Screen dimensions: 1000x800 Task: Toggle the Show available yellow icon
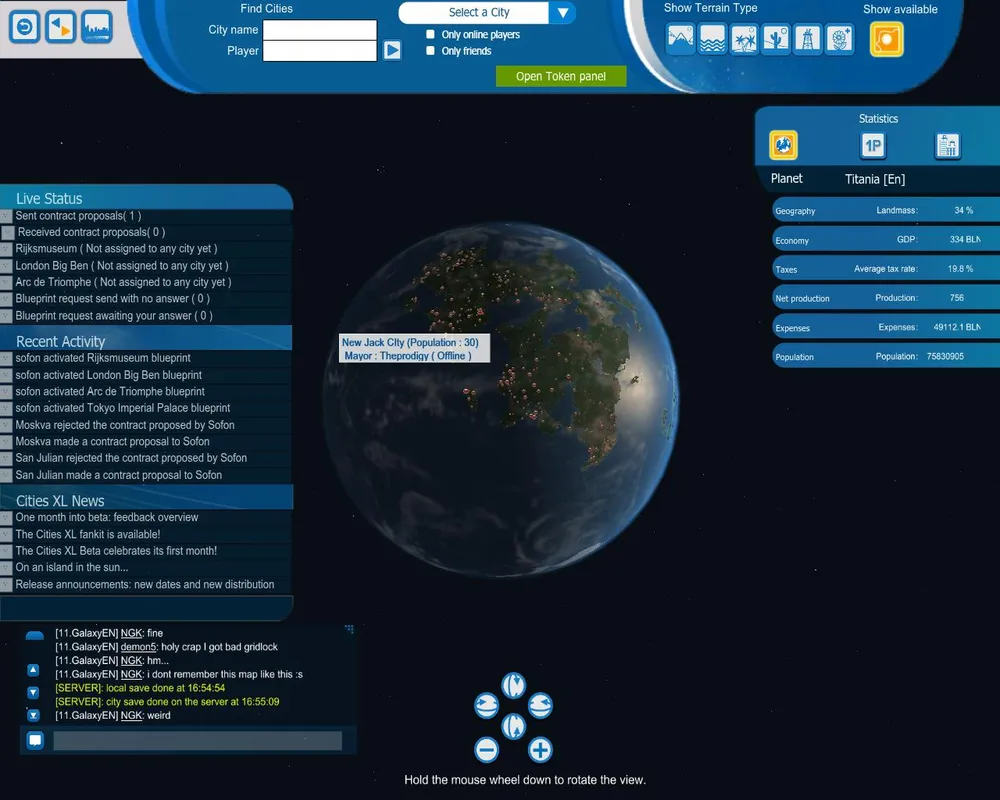[x=886, y=39]
